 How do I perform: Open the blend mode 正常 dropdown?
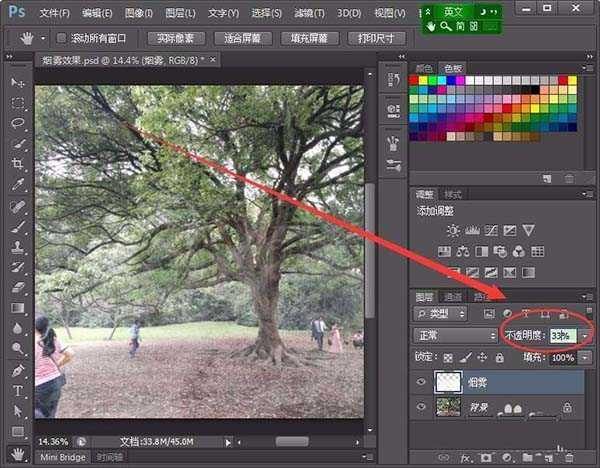(455, 336)
